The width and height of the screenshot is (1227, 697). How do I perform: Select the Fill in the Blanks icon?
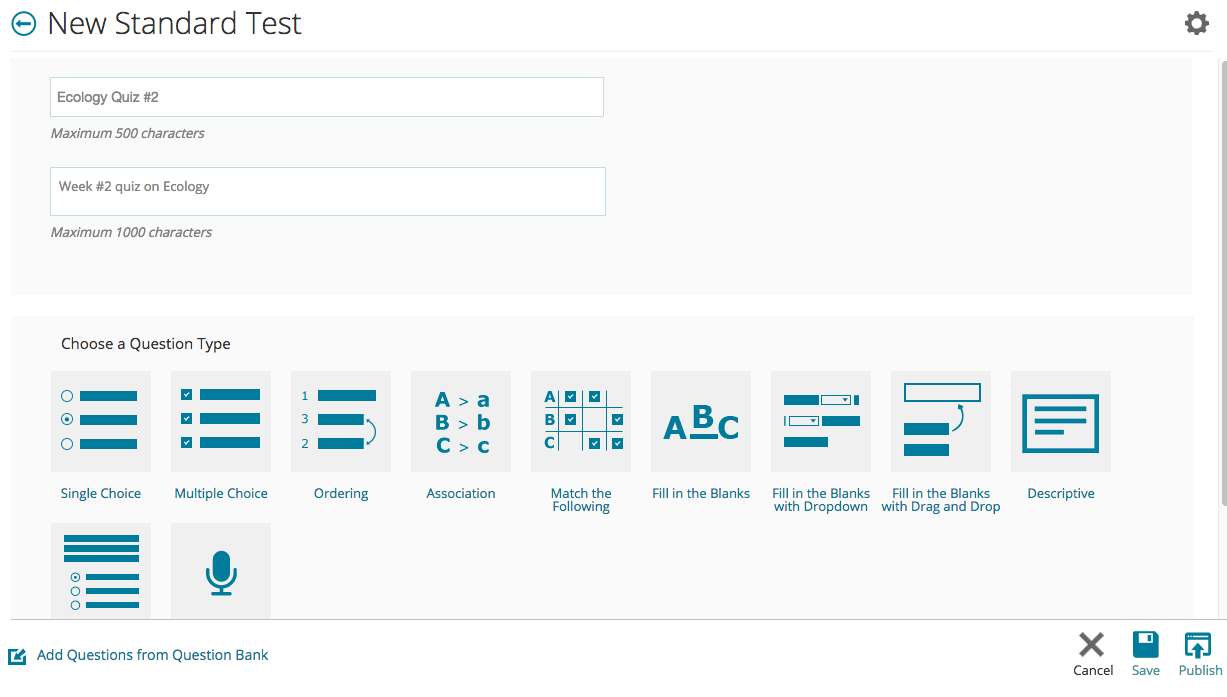701,421
